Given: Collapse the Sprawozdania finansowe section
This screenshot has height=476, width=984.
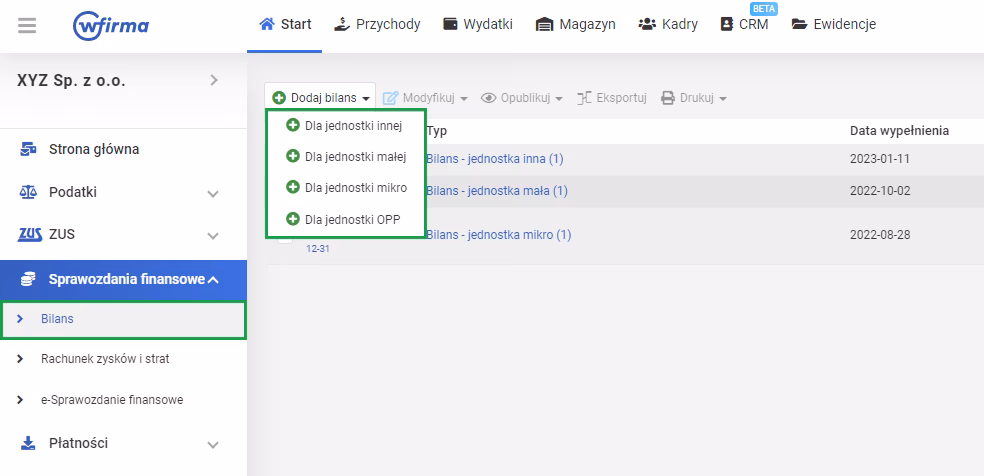Looking at the screenshot, I should point(212,279).
